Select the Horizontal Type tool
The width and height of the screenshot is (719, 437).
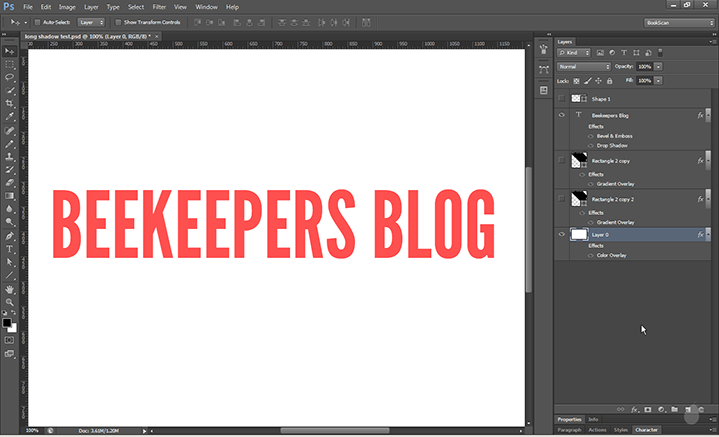[10, 248]
